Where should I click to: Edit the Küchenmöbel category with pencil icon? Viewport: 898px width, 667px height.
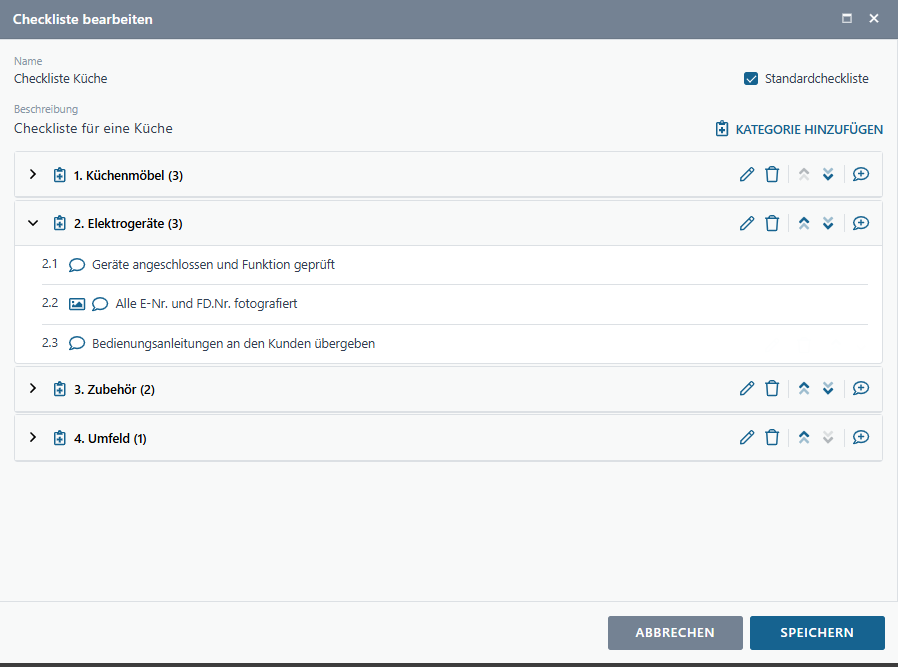tap(746, 175)
